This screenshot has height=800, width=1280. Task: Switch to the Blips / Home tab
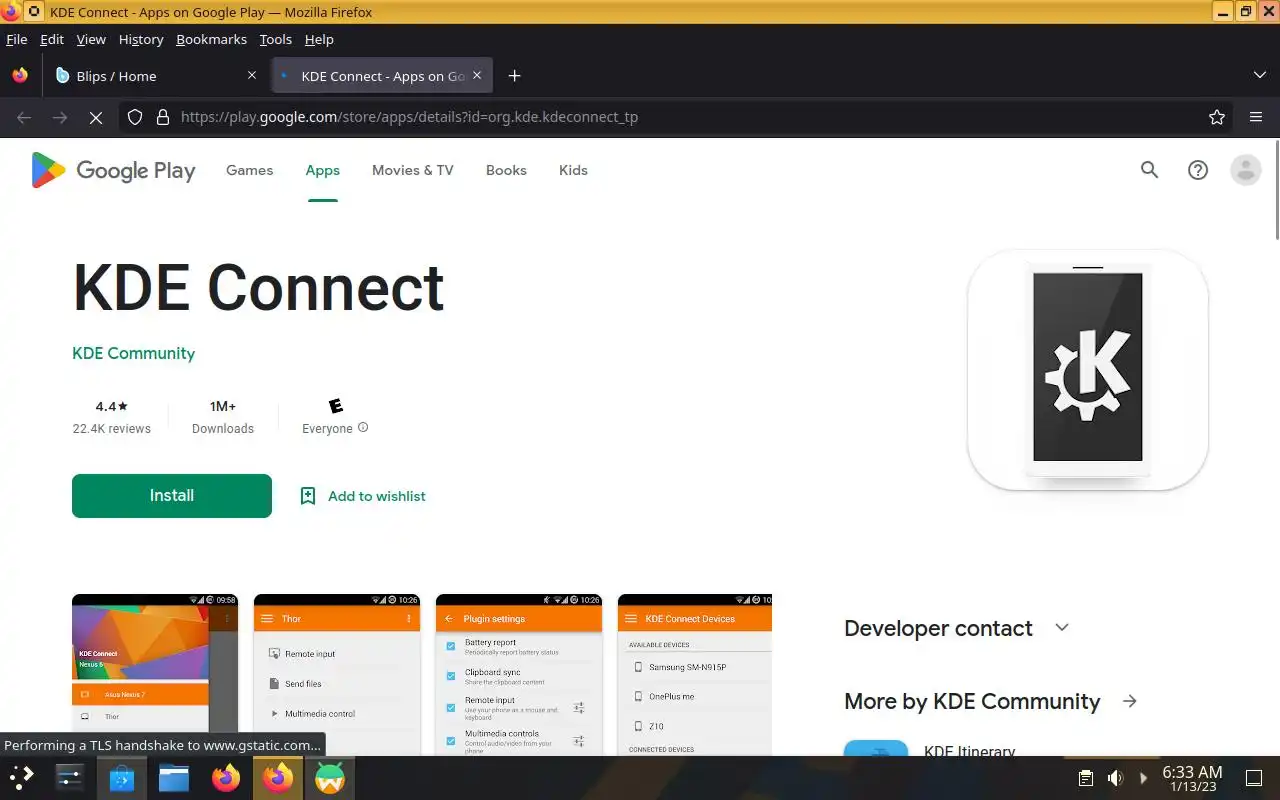tap(155, 76)
